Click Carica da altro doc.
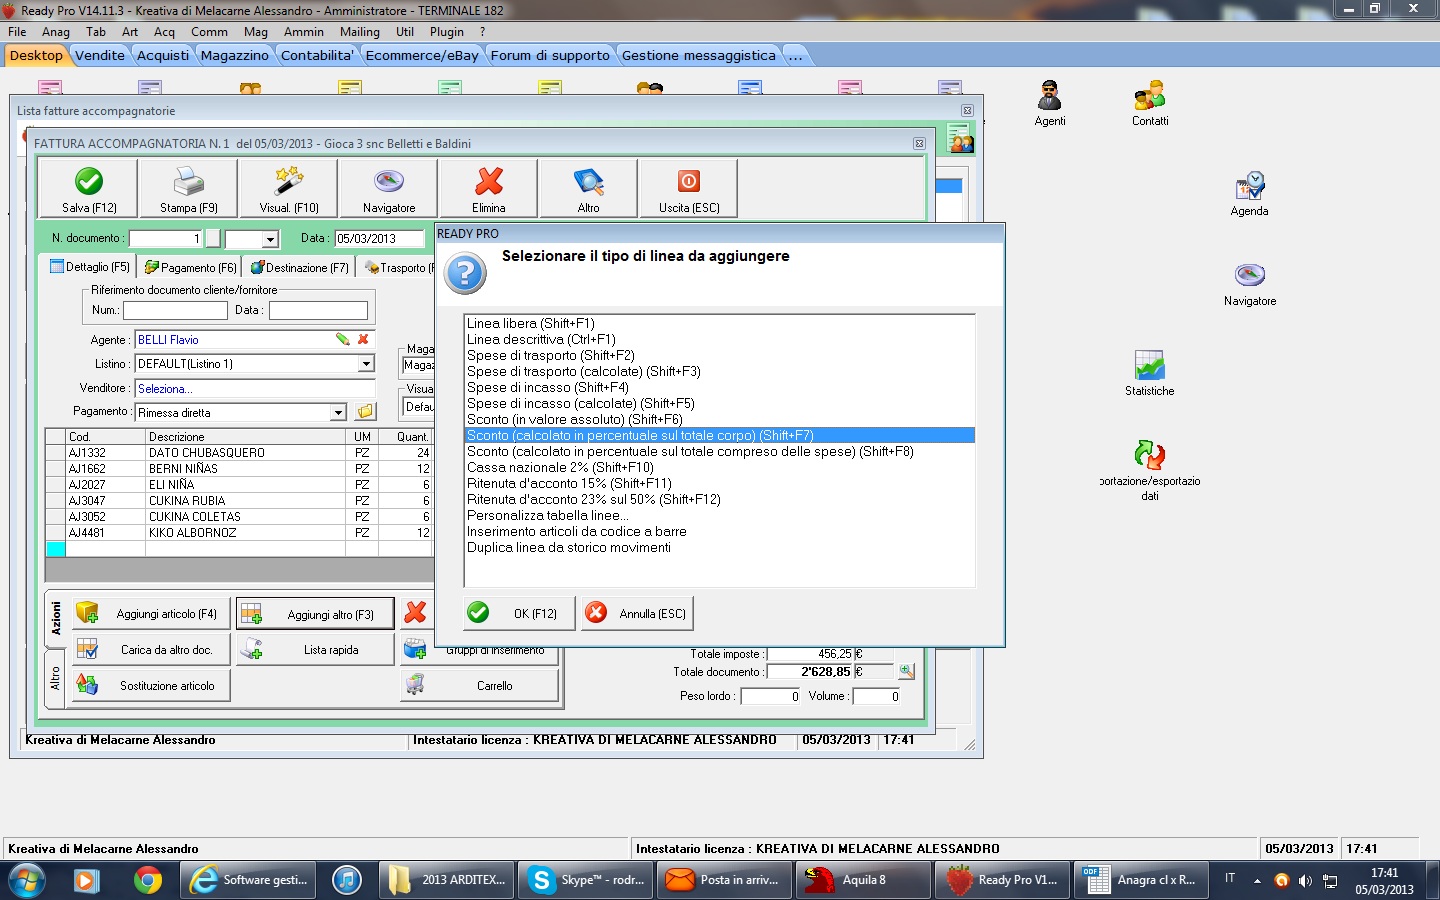The image size is (1440, 900). tap(152, 649)
